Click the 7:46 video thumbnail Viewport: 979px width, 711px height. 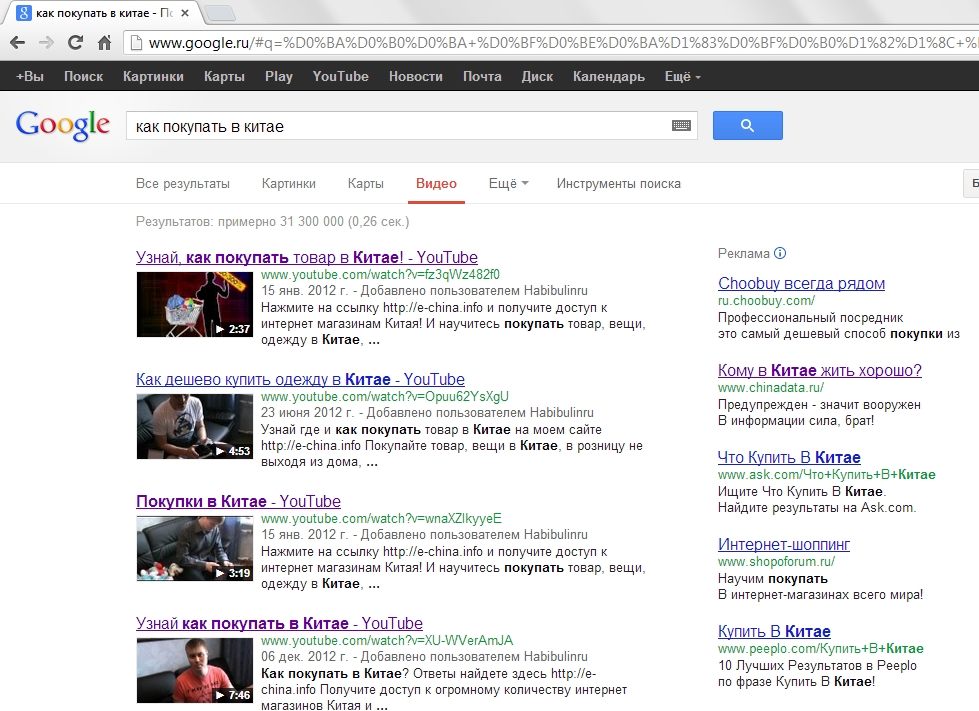tap(194, 670)
